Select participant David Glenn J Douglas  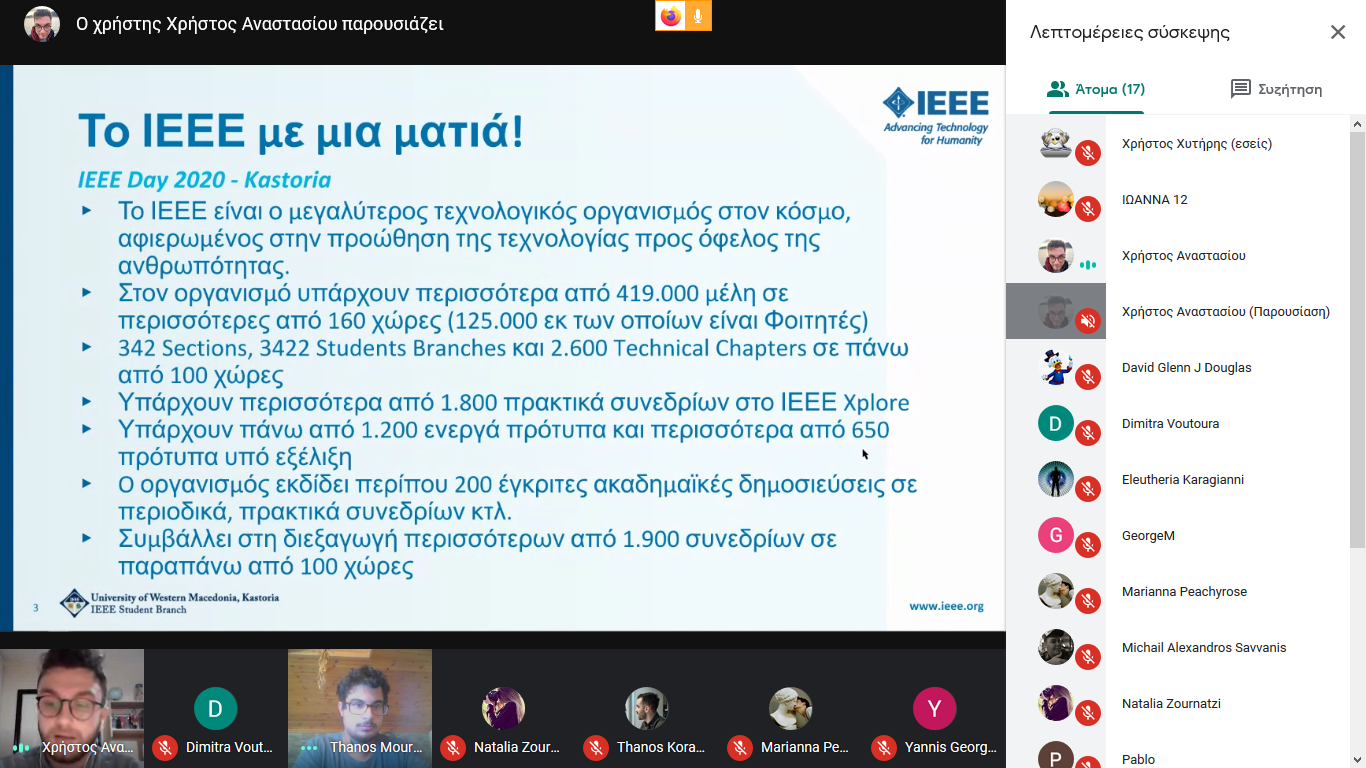[1178, 368]
